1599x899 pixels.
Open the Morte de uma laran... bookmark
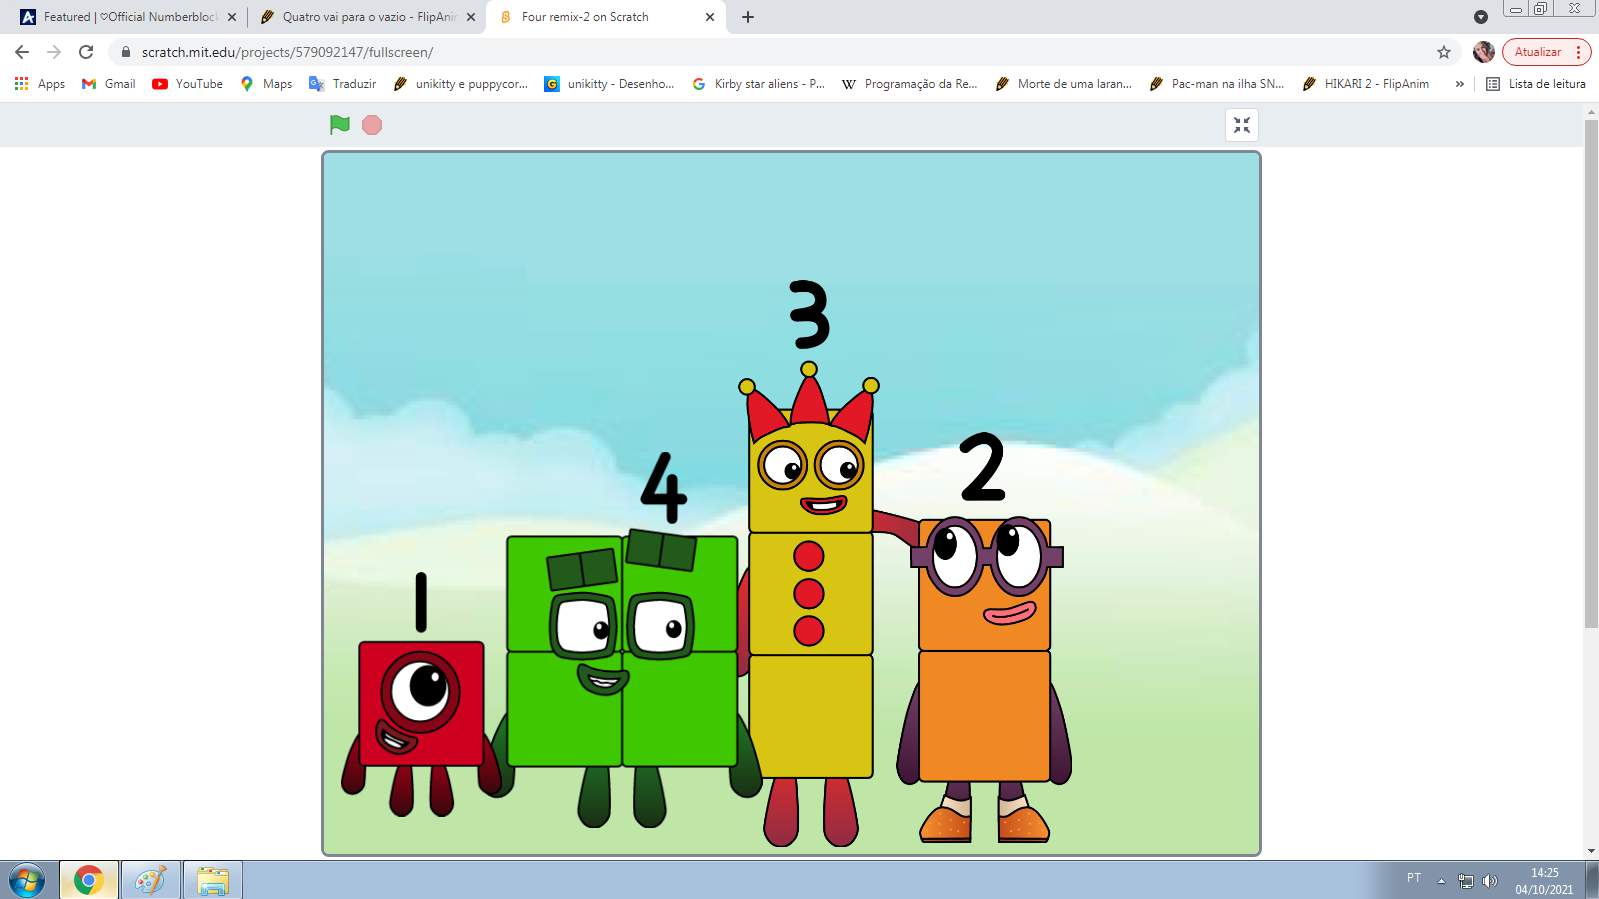click(1063, 84)
